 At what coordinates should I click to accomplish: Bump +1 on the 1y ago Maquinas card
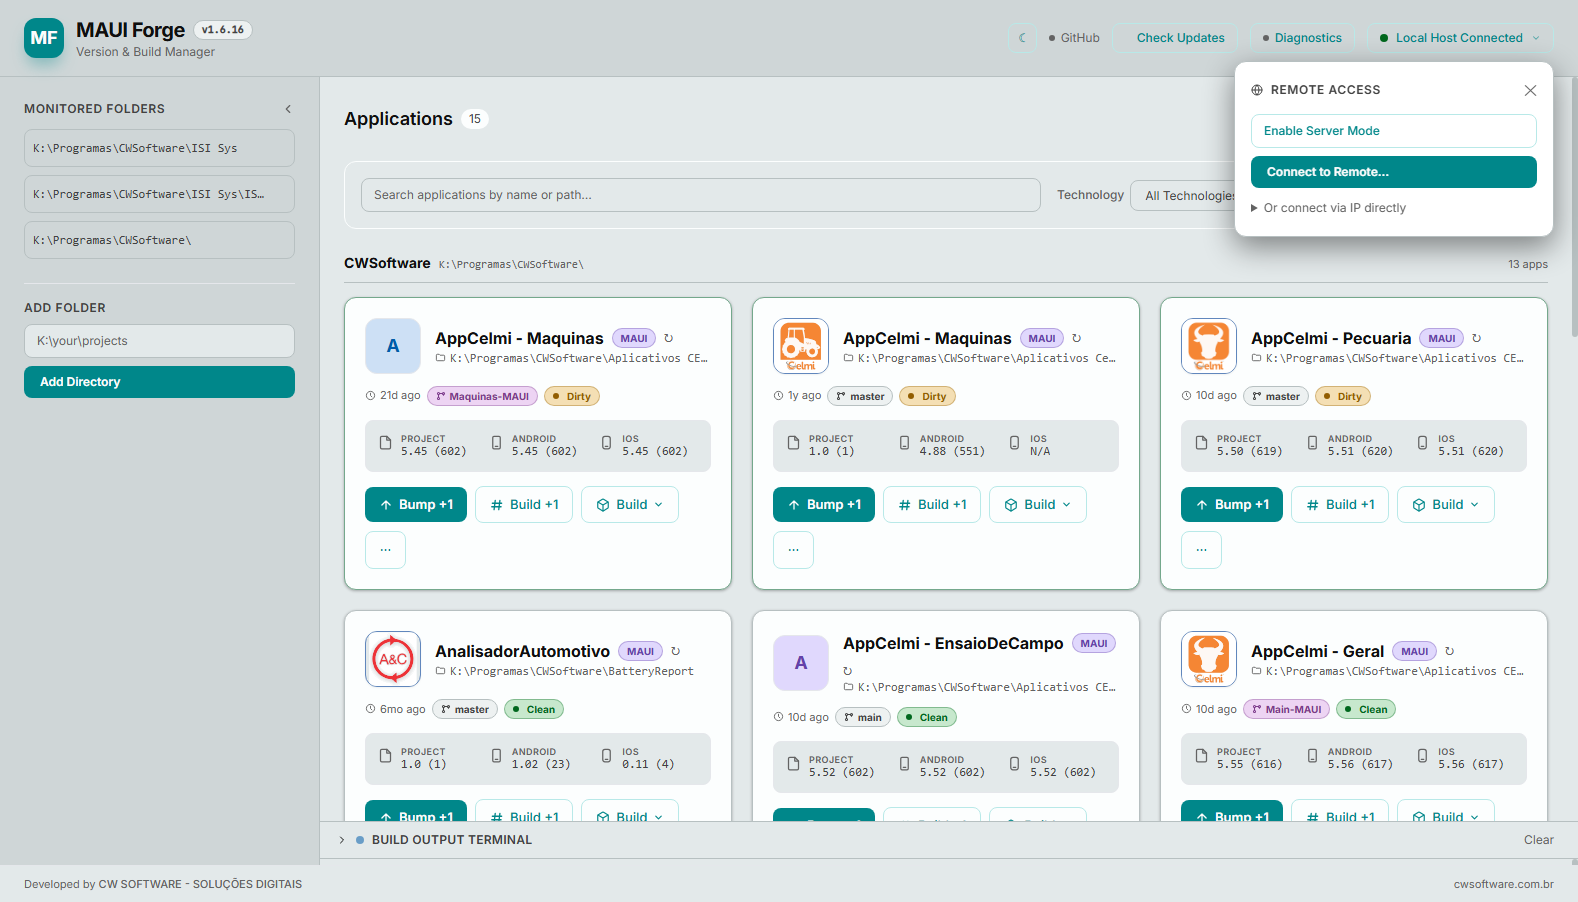824,505
